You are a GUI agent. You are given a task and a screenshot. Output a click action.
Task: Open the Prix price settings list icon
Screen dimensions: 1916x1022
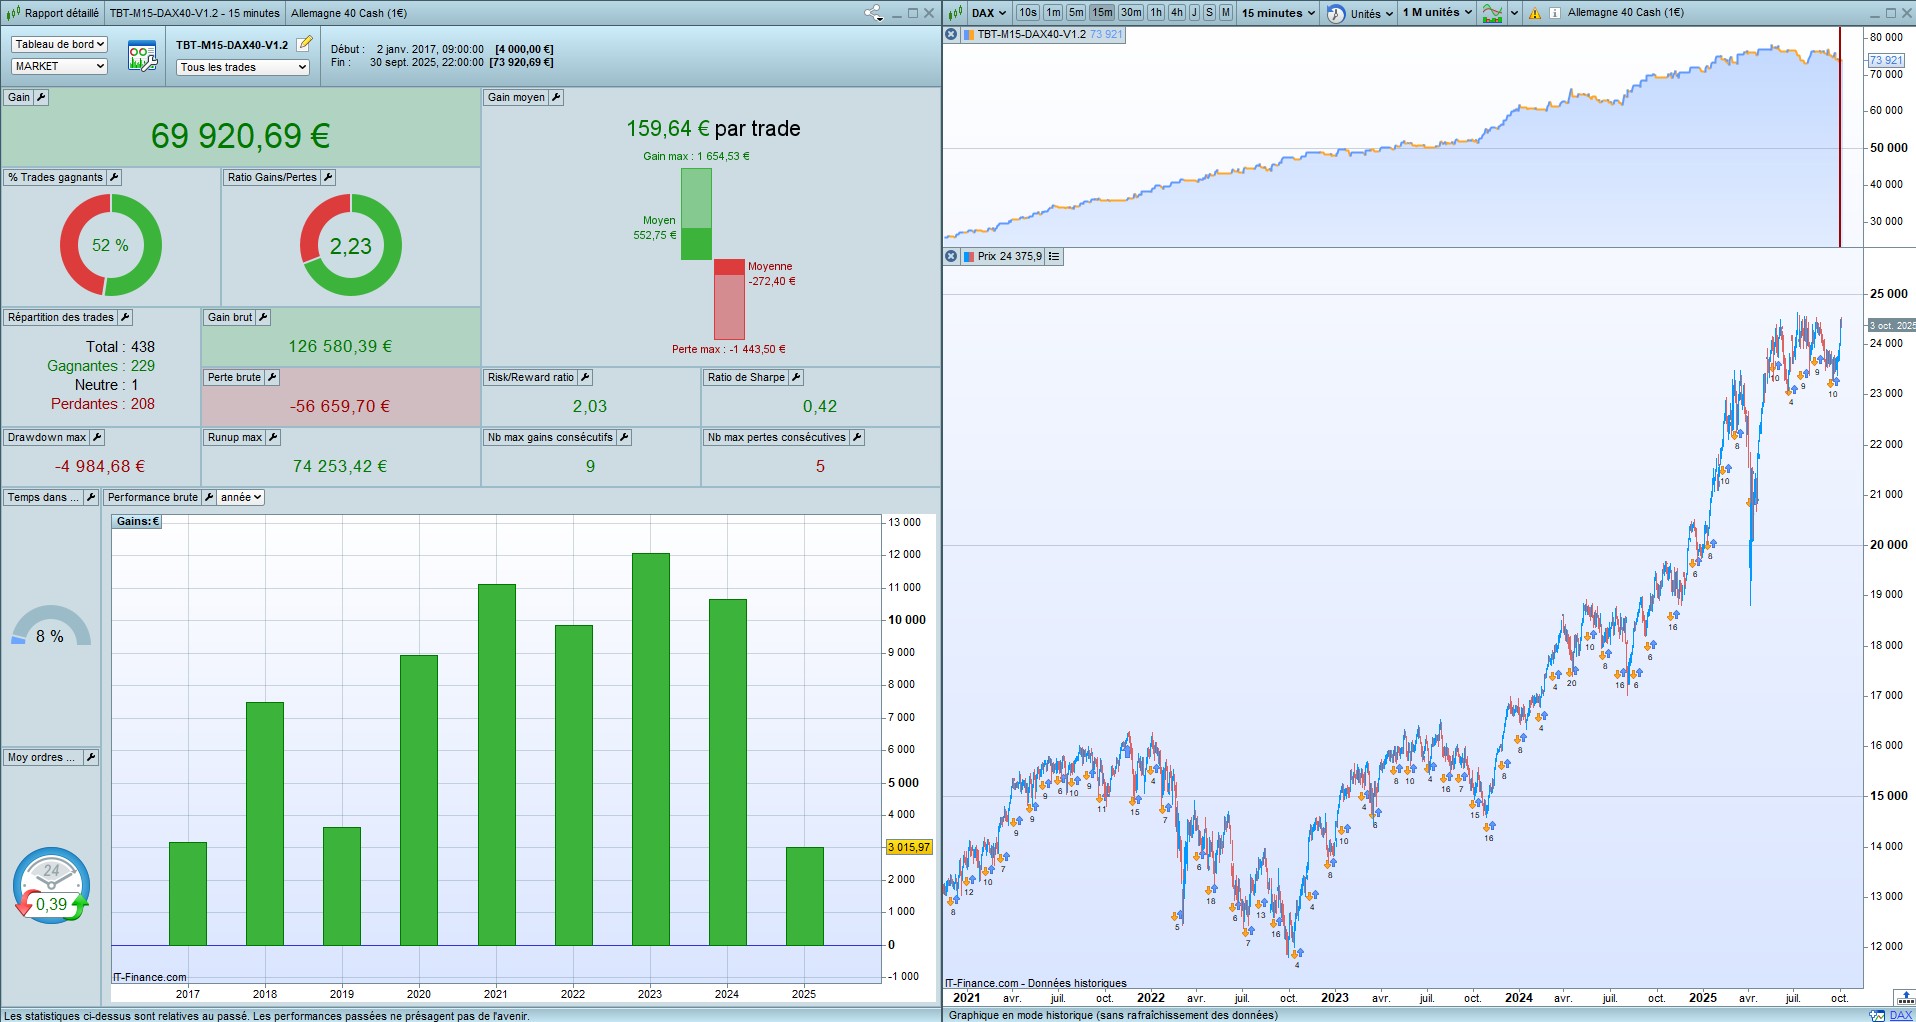pyautogui.click(x=1054, y=256)
